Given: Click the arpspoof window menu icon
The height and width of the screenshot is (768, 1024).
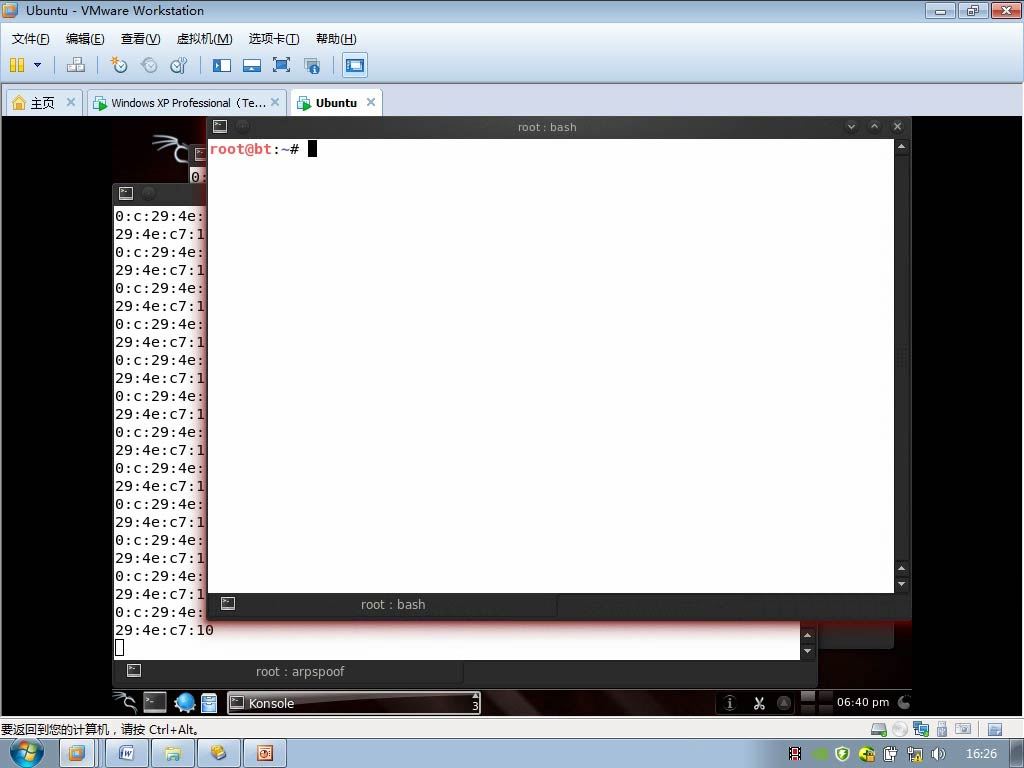Looking at the screenshot, I should (x=126, y=193).
